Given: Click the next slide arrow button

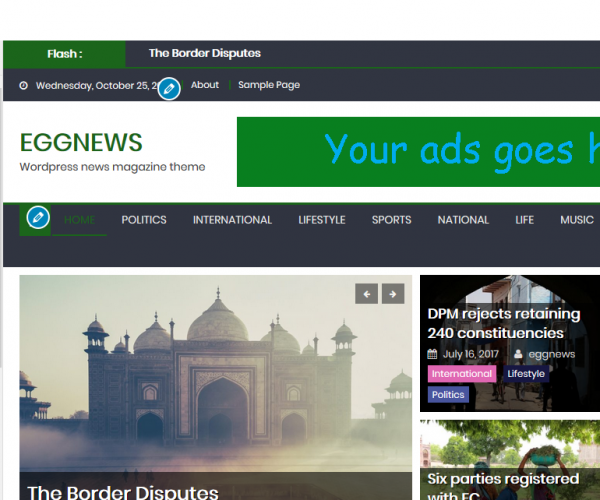Looking at the screenshot, I should 394,293.
